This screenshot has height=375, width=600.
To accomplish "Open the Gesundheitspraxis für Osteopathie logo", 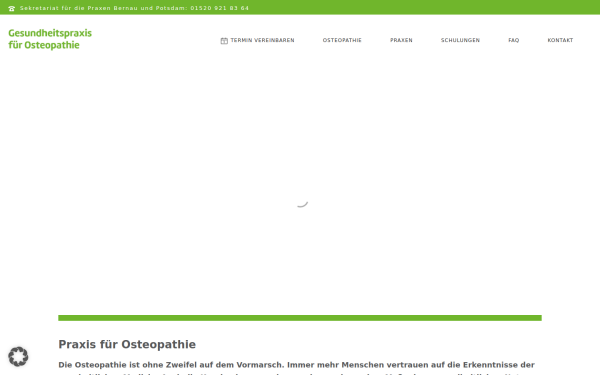I will (x=50, y=39).
